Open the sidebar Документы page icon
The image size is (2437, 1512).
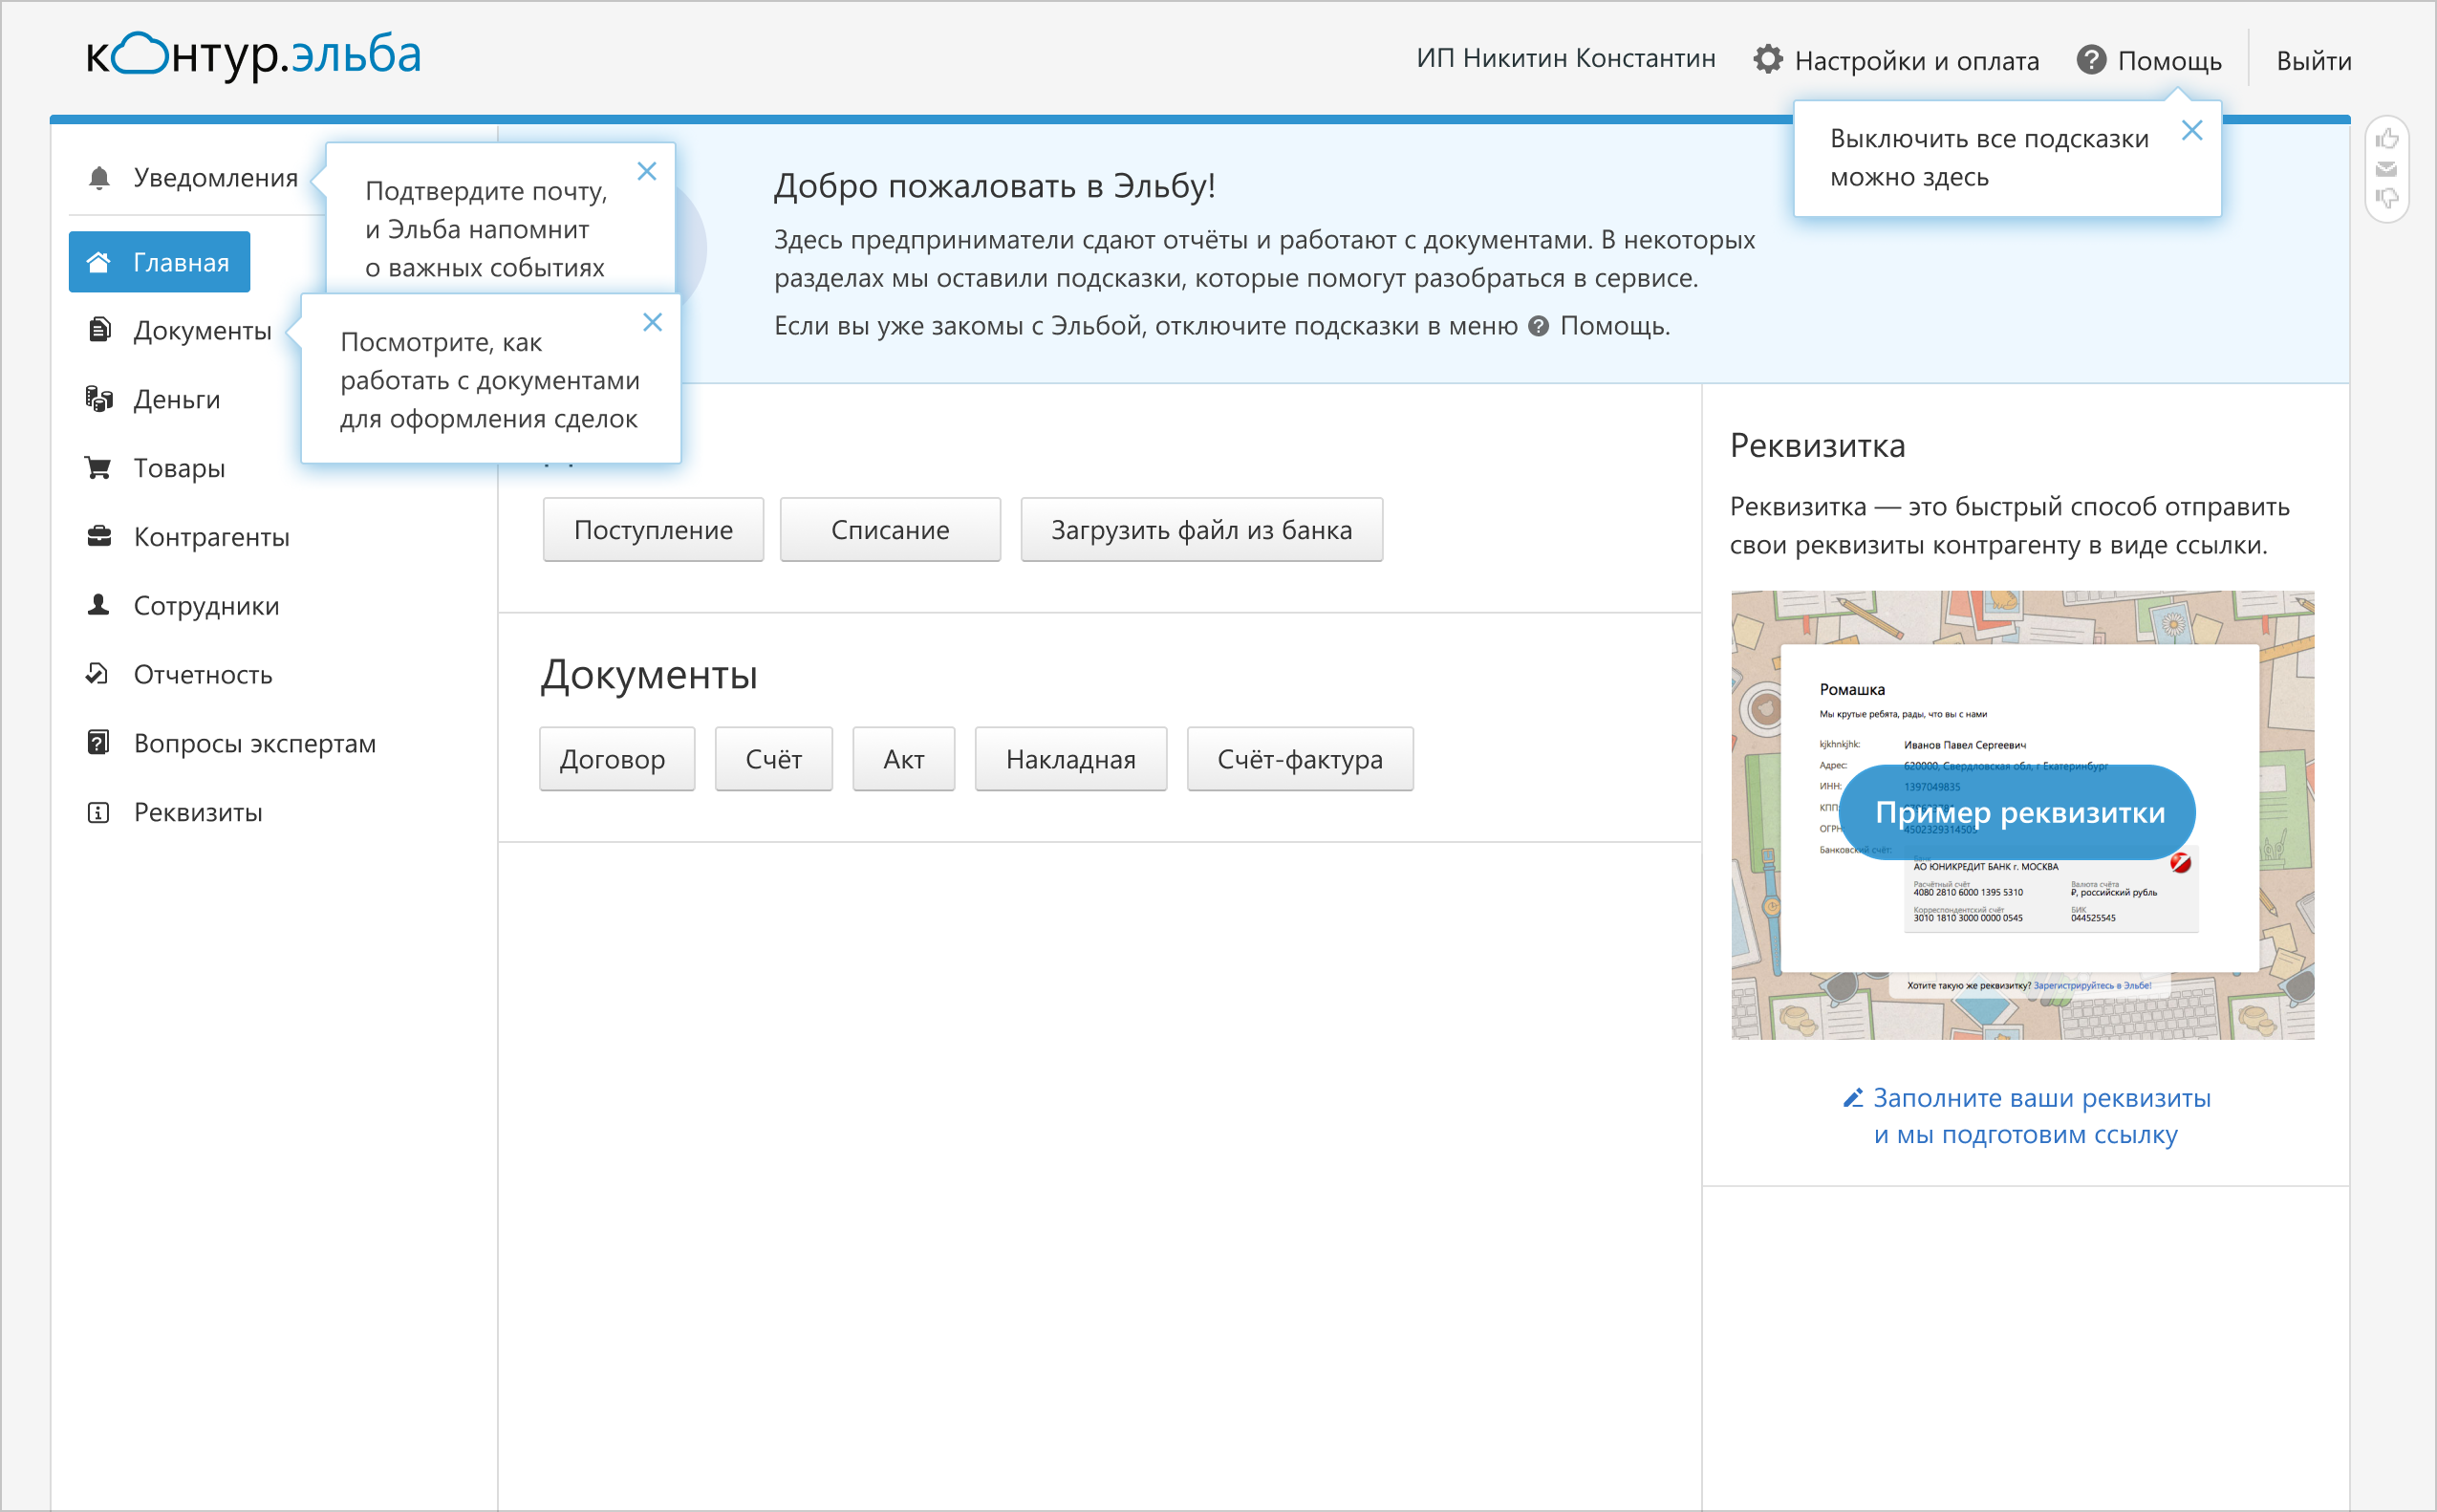99,330
